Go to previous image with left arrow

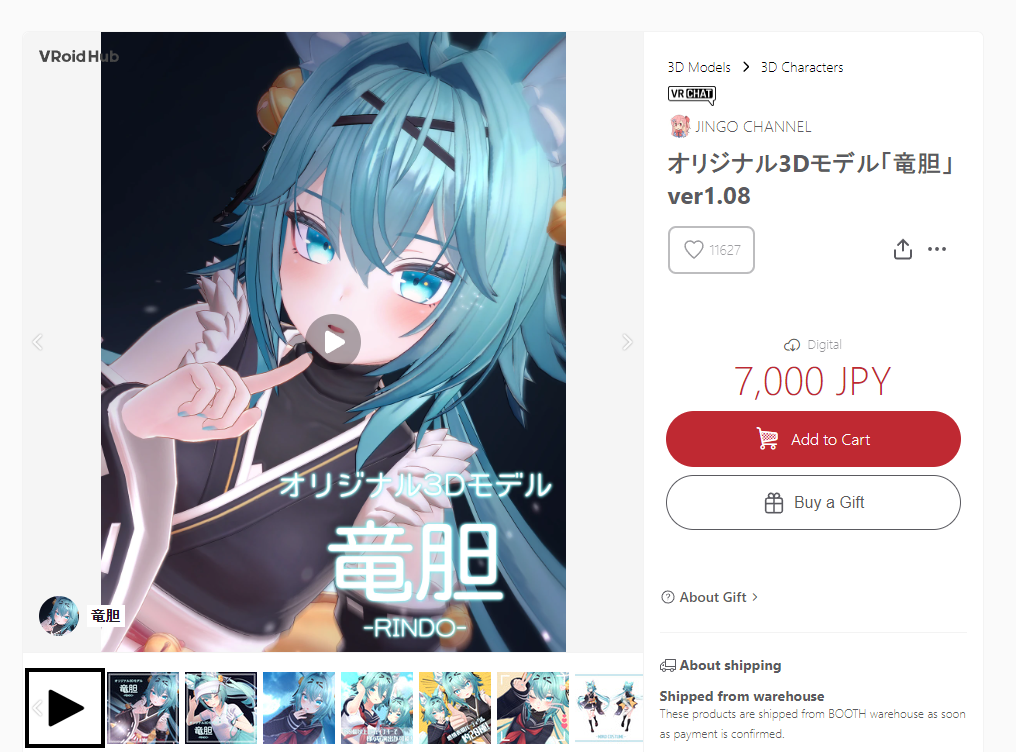[38, 342]
